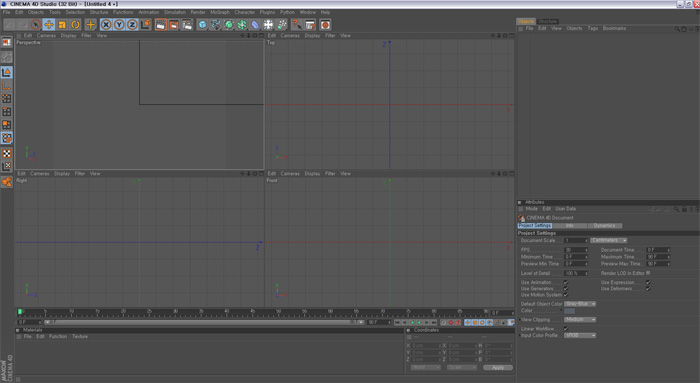Add a Cube primitive object
The height and width of the screenshot is (383, 700).
click(x=202, y=25)
